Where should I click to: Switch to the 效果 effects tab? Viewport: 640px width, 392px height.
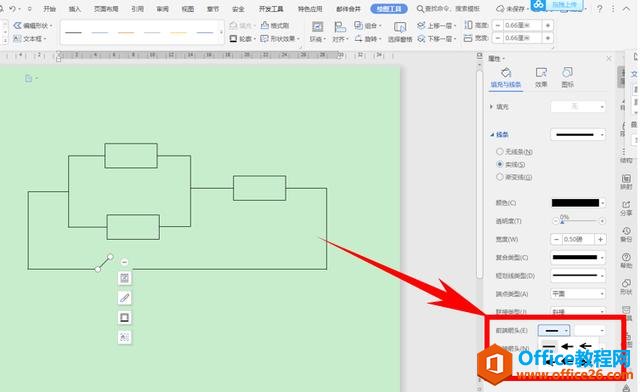[x=541, y=77]
